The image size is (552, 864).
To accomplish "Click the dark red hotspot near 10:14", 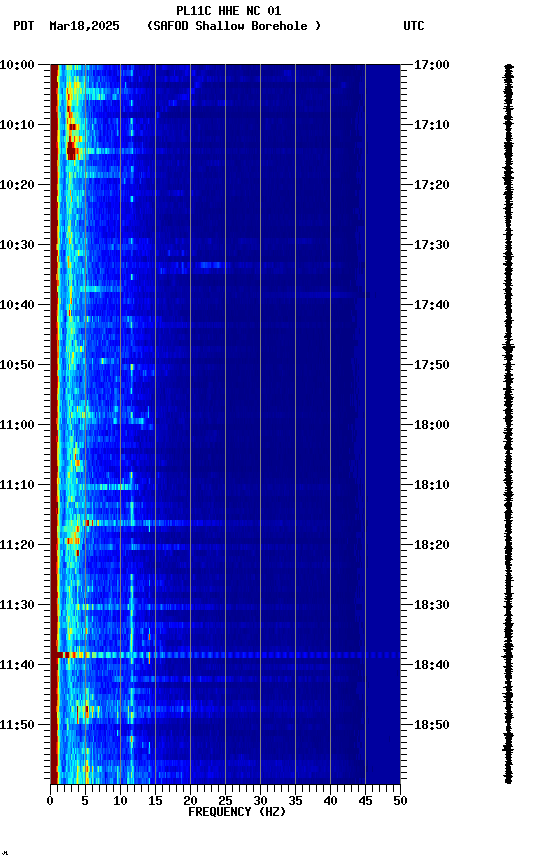I will (72, 150).
